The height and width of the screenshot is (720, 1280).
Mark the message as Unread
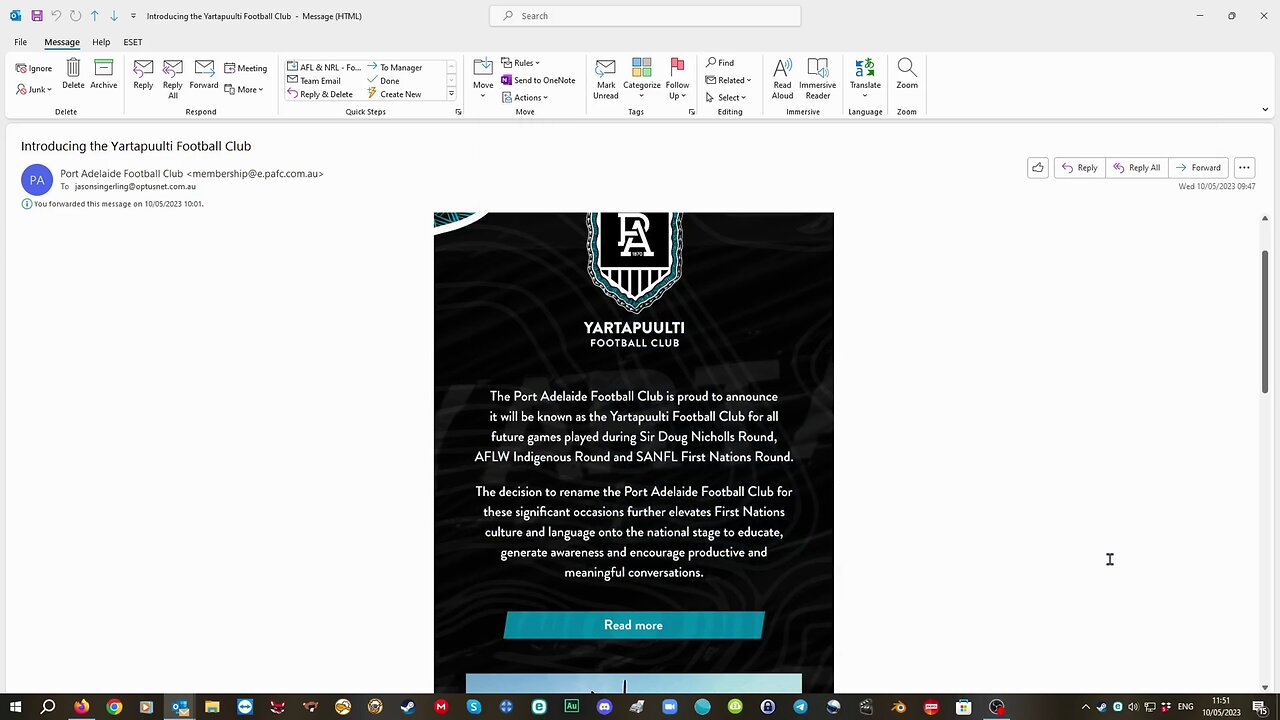tap(606, 78)
